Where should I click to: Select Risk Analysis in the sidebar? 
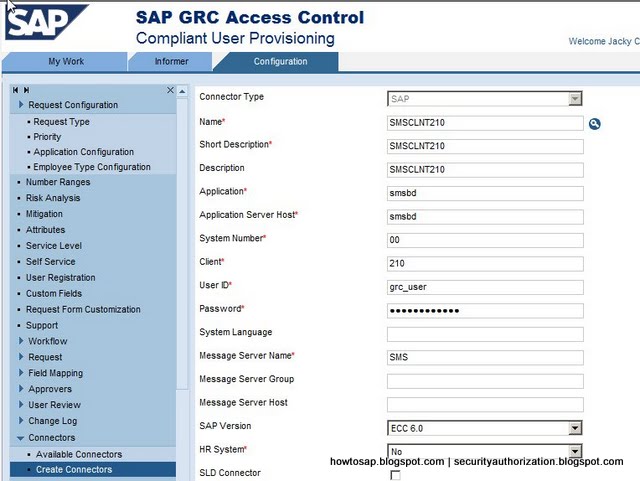pyautogui.click(x=53, y=198)
